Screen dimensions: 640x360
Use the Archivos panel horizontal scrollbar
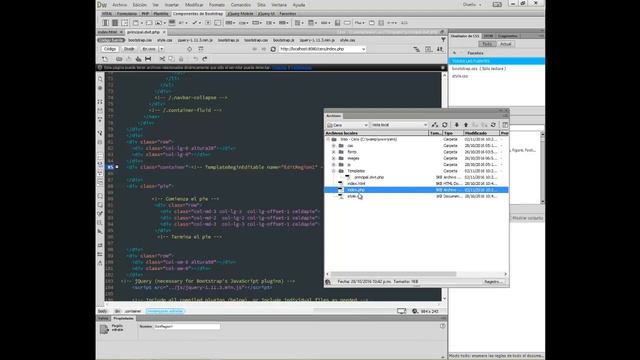393,274
